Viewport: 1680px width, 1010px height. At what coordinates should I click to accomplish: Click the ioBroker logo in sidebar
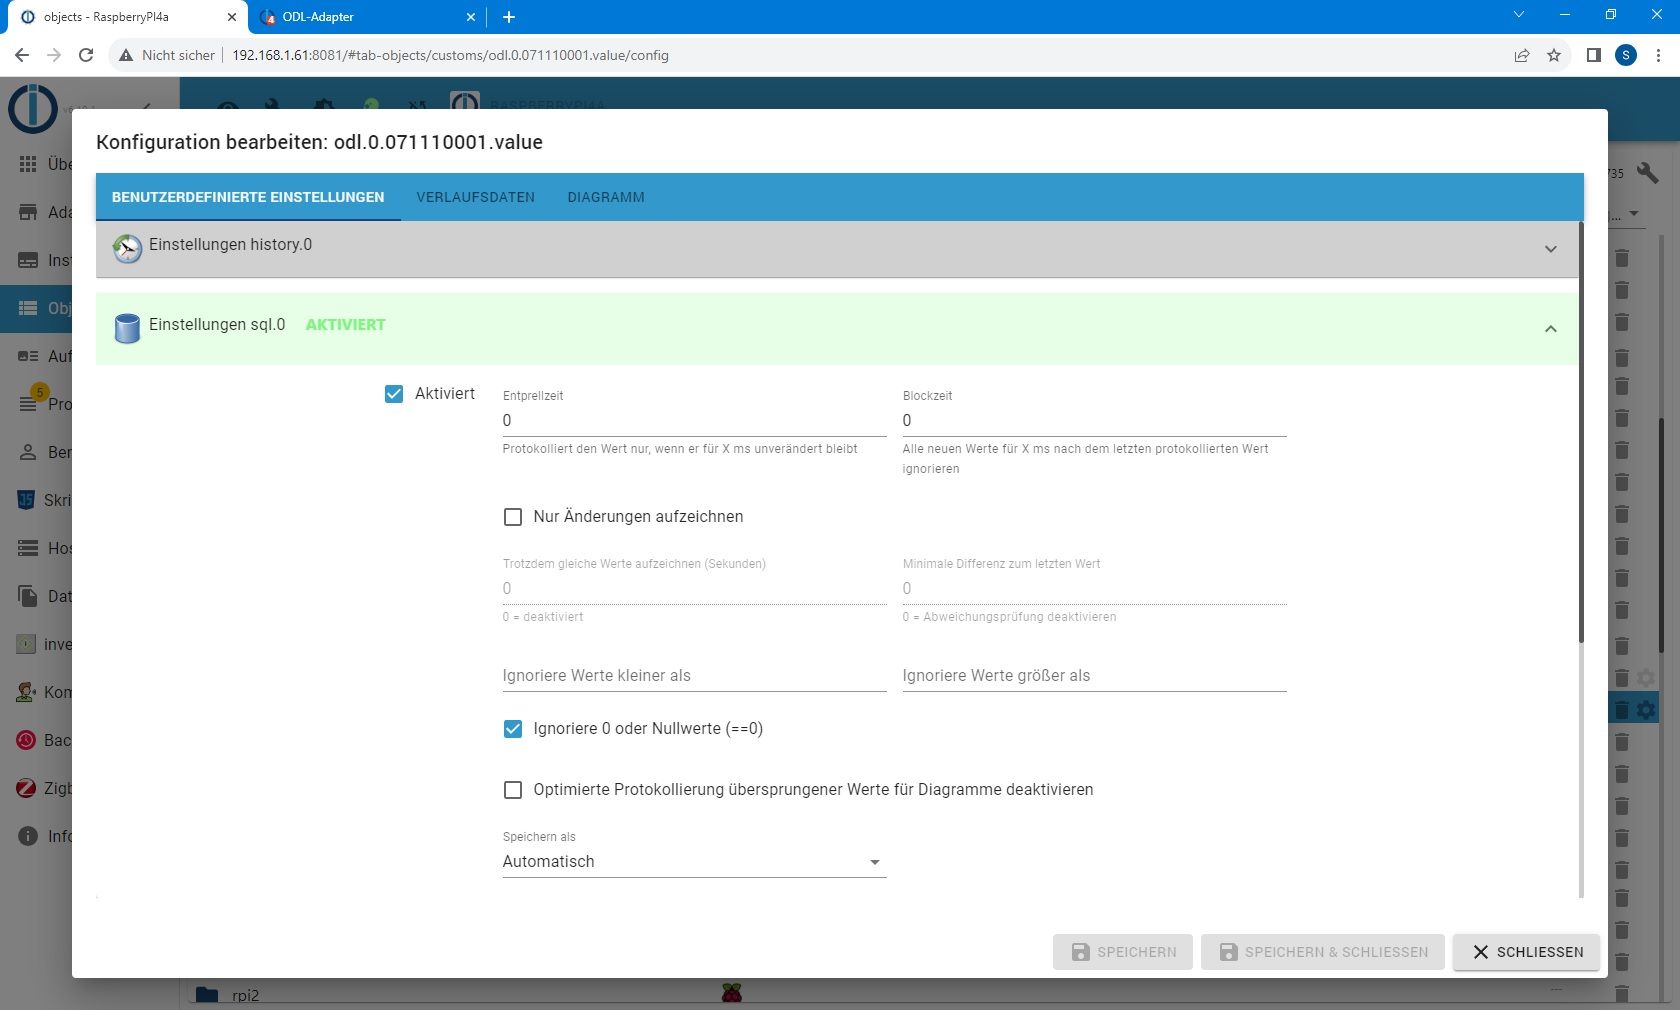click(x=33, y=108)
